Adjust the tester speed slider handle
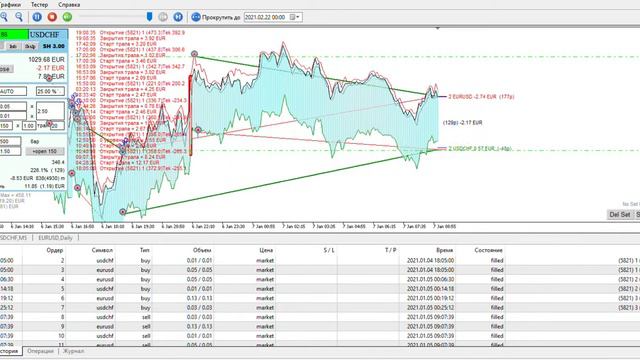 click(x=149, y=17)
